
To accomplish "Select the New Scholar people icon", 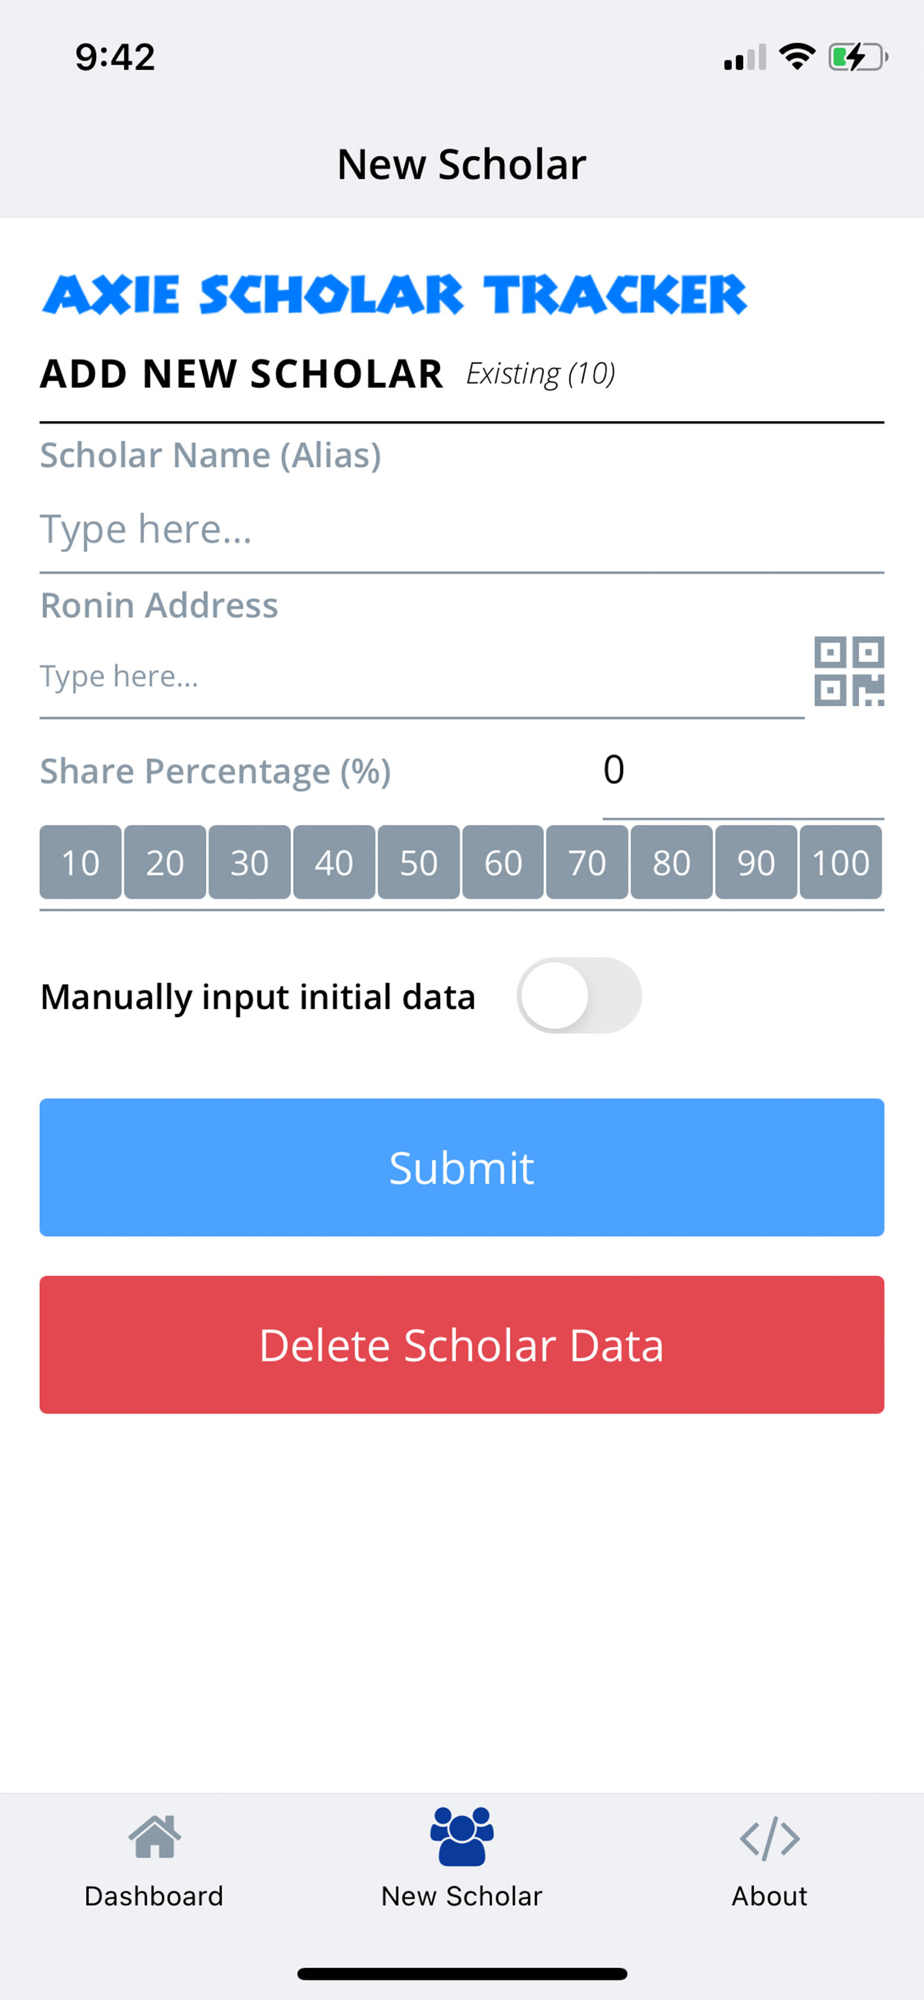I will point(462,1836).
